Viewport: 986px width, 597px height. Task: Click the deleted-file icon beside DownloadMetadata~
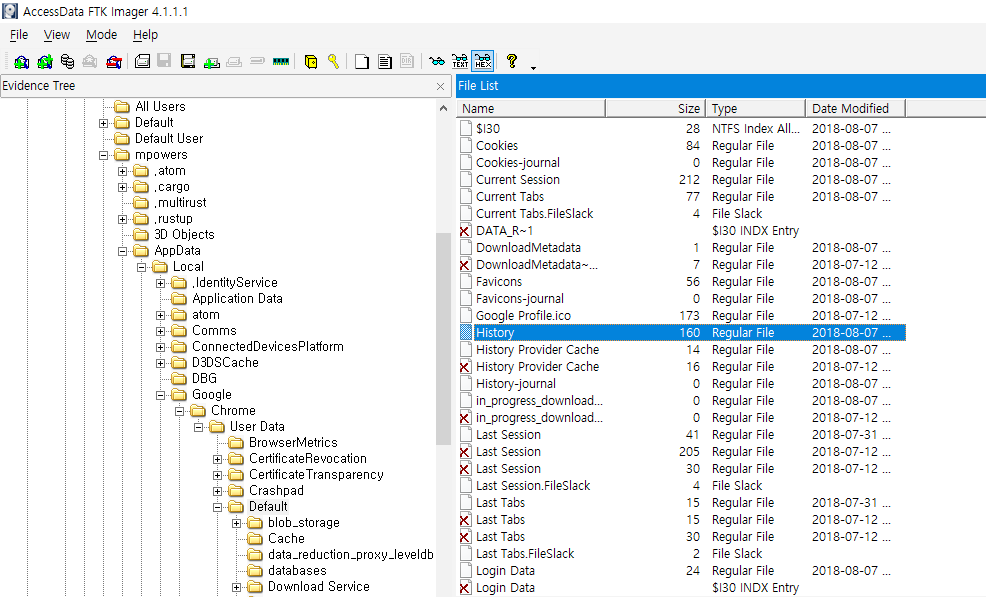[x=465, y=265]
